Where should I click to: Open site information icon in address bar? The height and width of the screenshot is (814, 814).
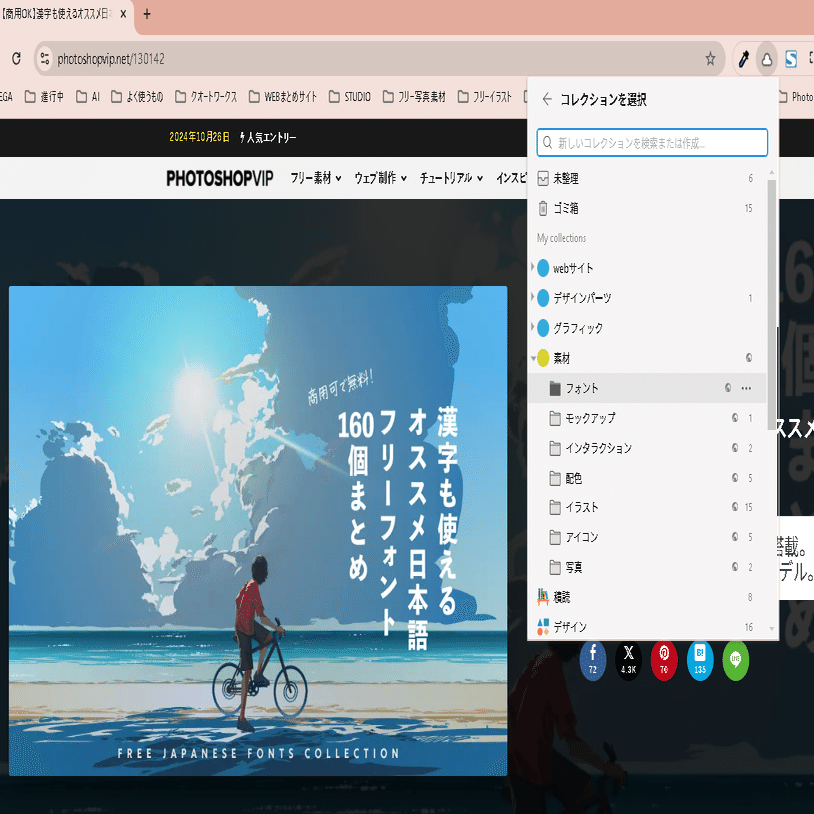(45, 59)
